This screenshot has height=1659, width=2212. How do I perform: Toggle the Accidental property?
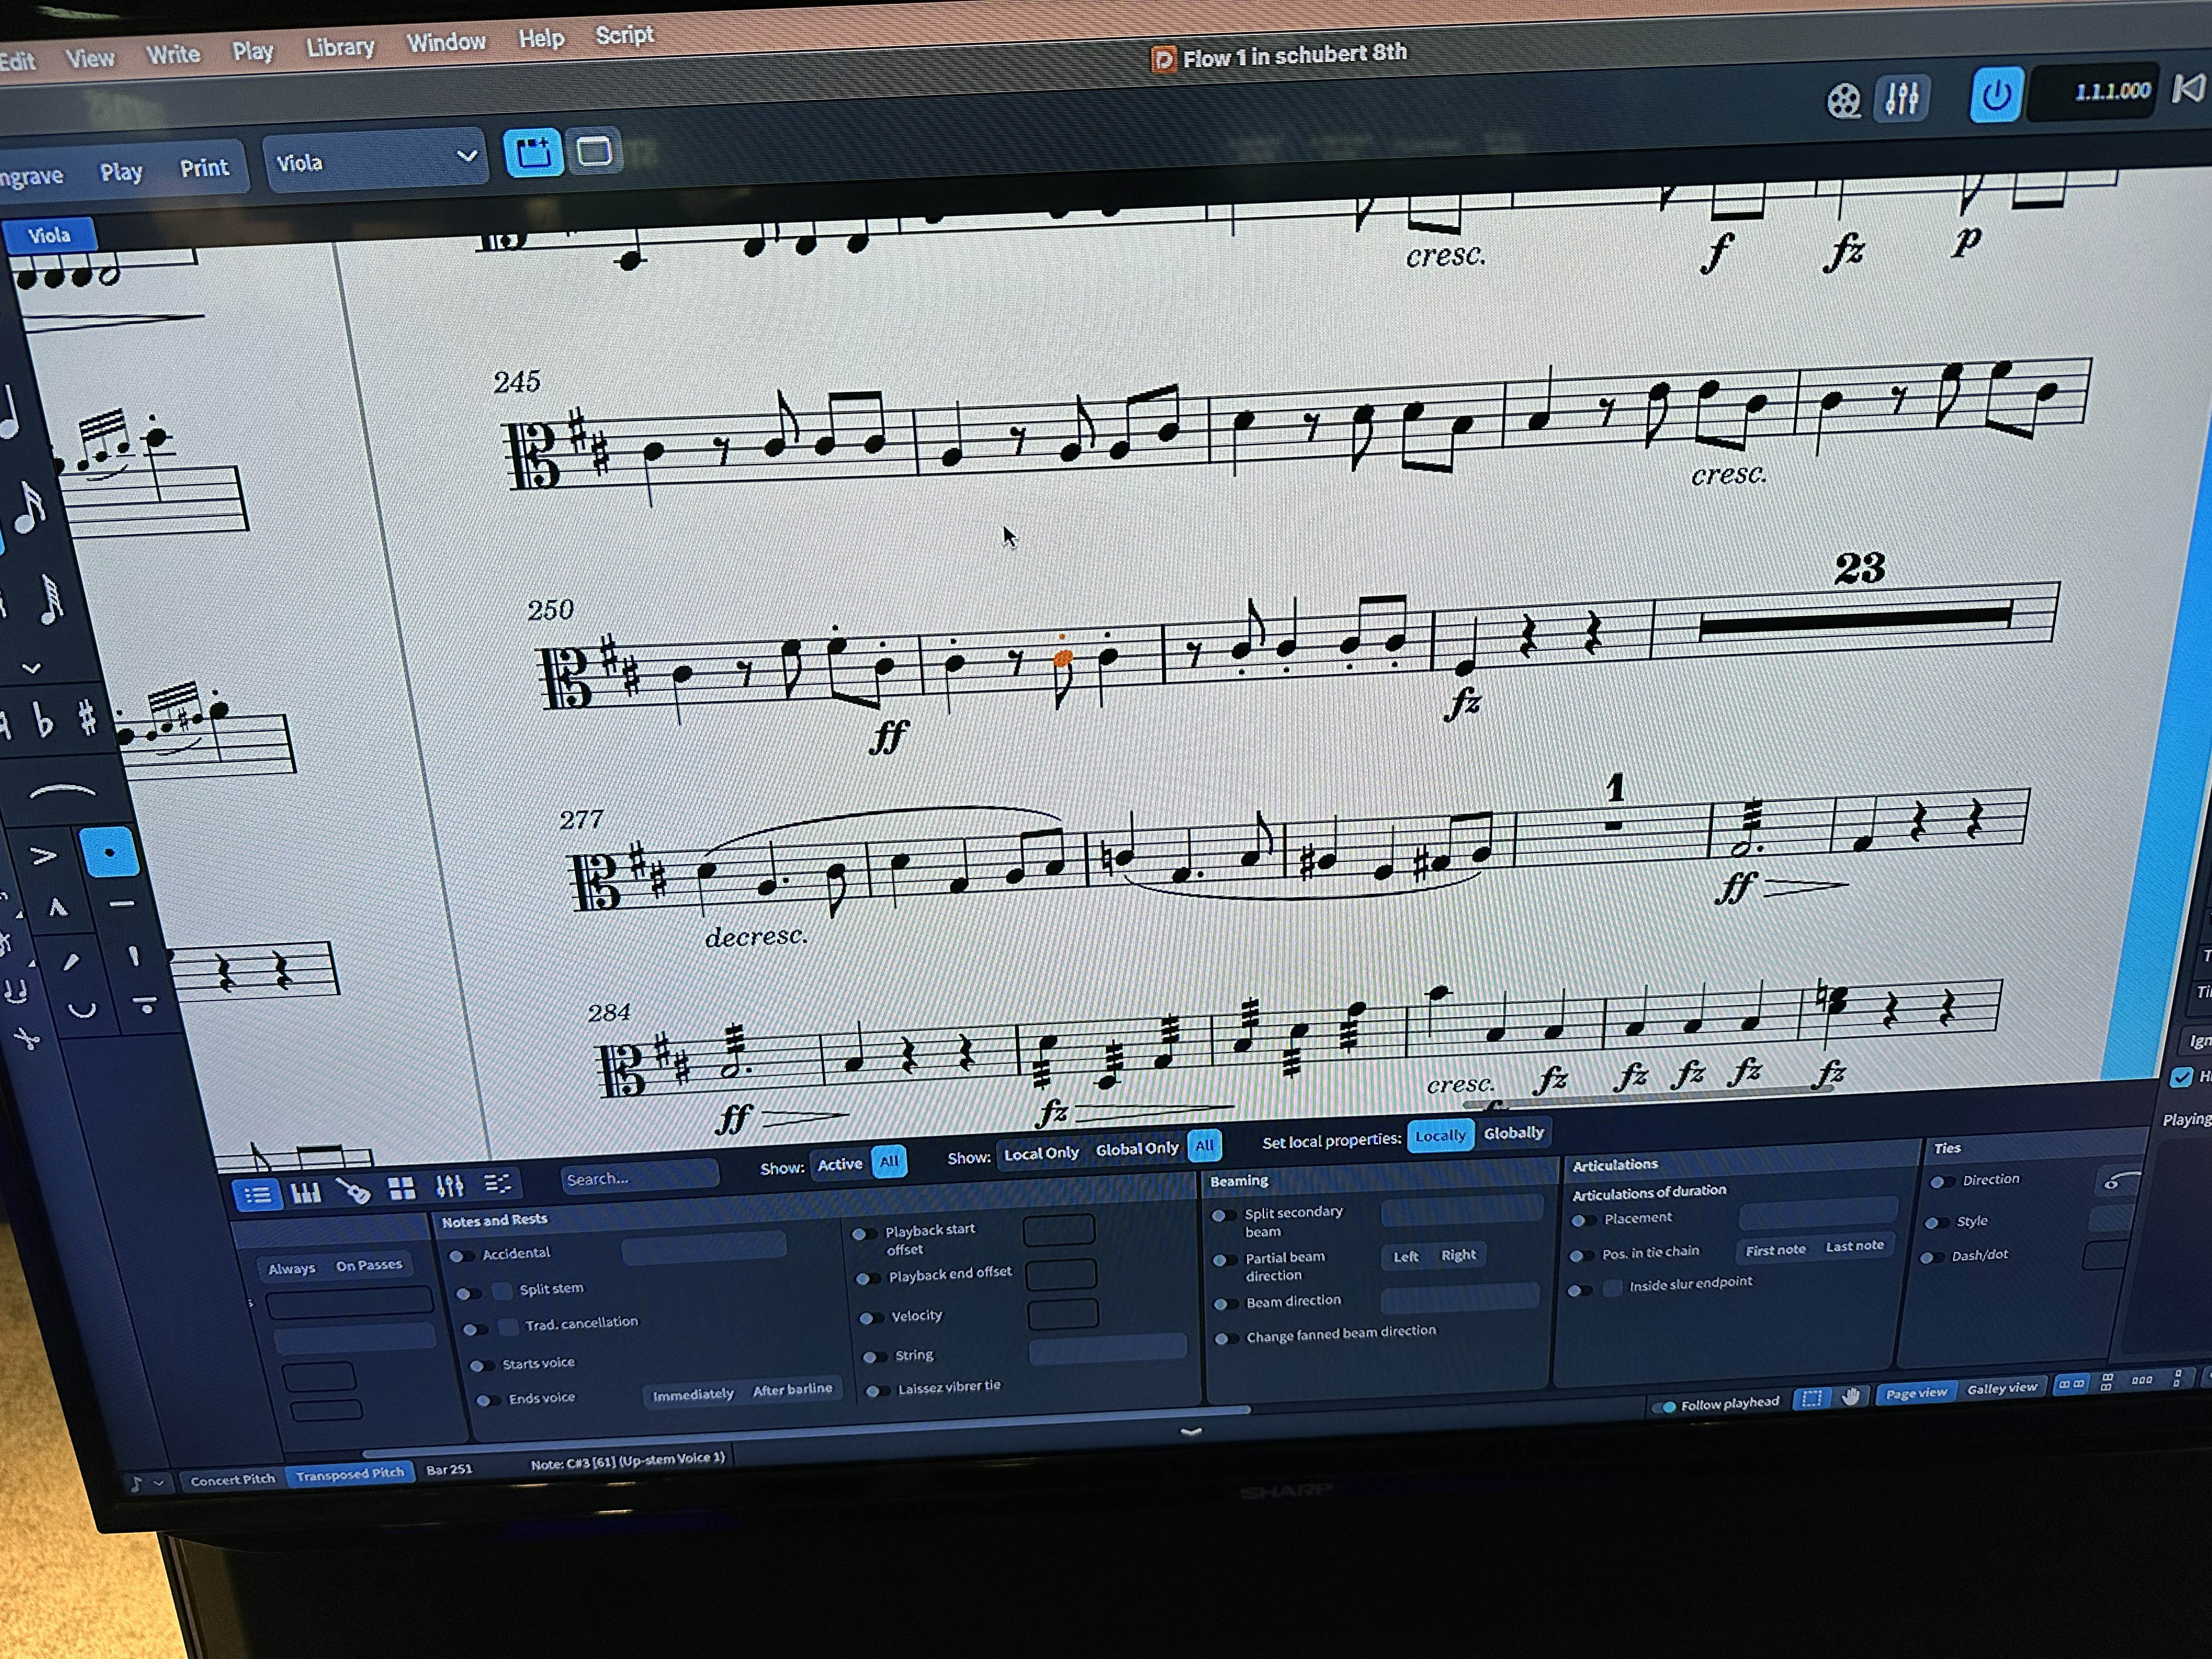pos(462,1255)
